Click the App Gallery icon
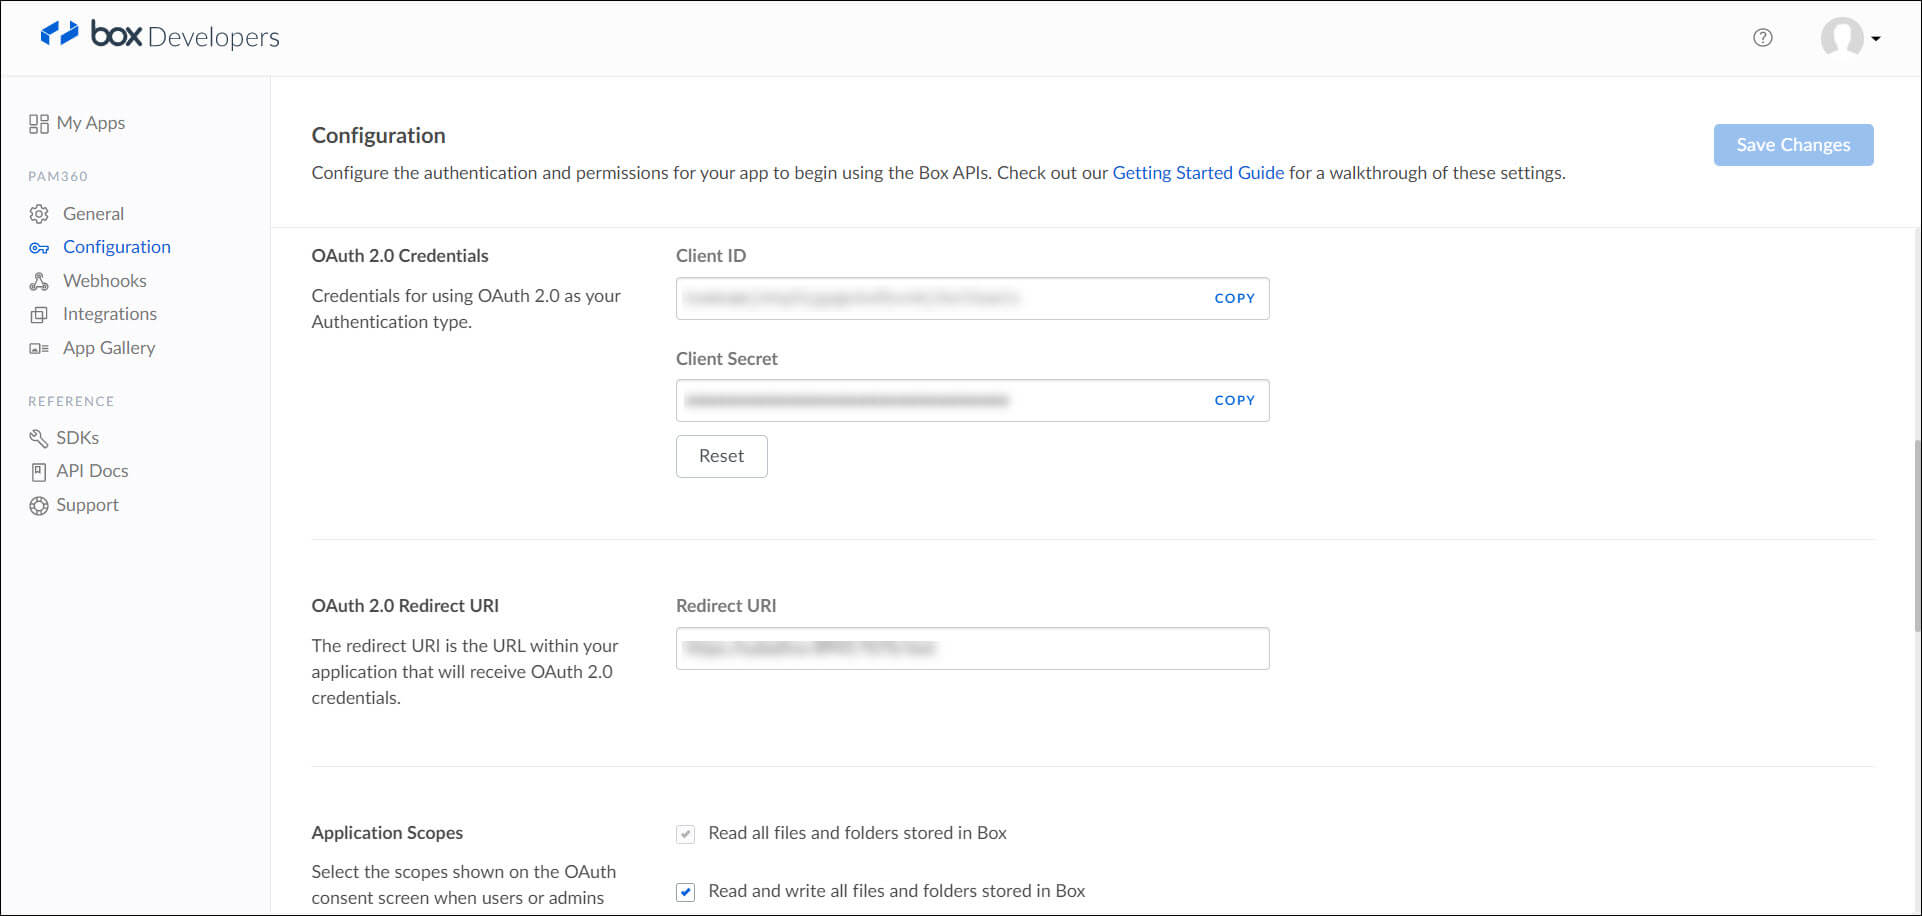 [39, 348]
